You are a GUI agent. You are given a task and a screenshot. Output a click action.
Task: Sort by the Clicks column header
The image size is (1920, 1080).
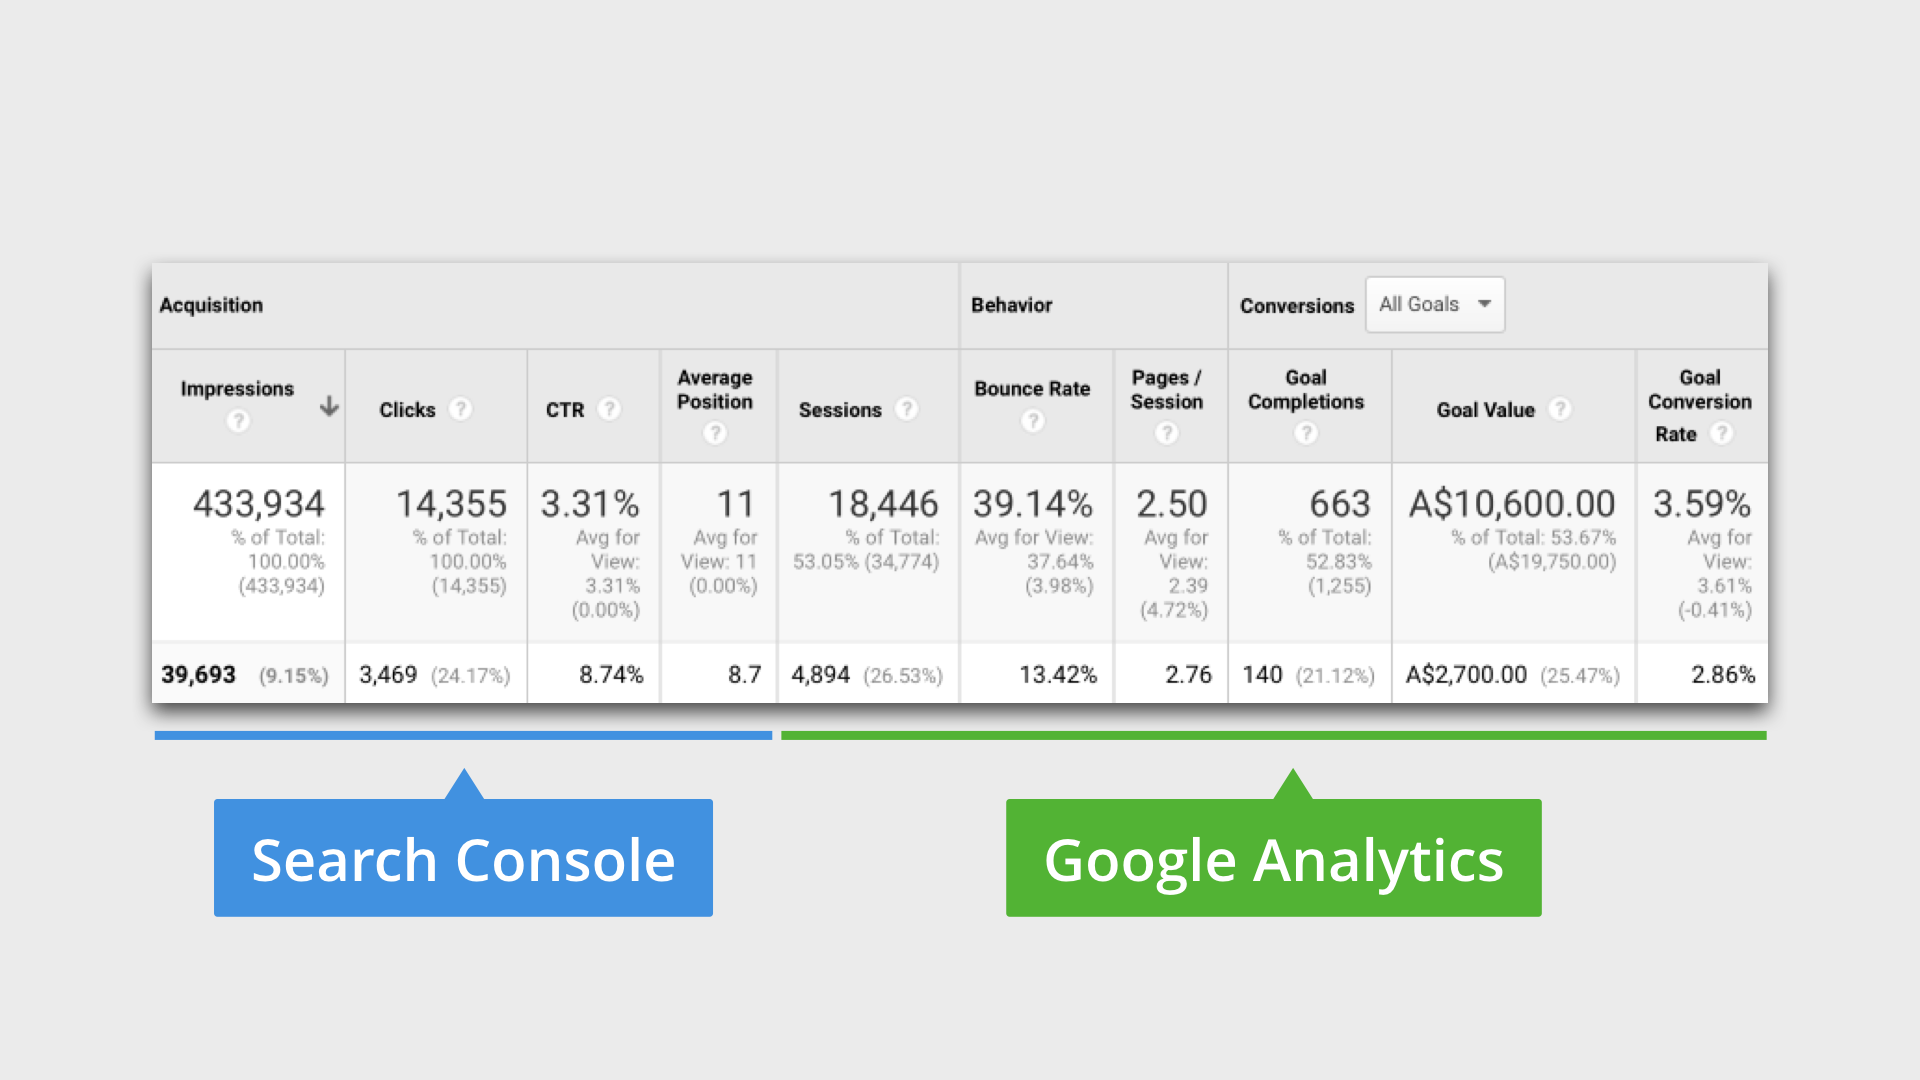pos(407,410)
